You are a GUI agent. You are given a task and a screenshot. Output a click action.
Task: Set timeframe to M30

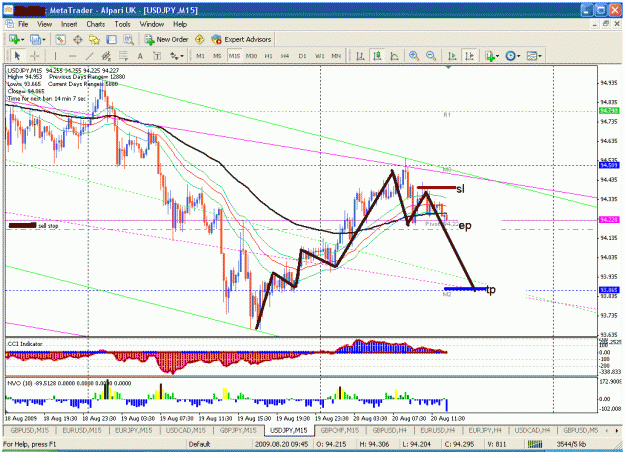click(x=251, y=56)
